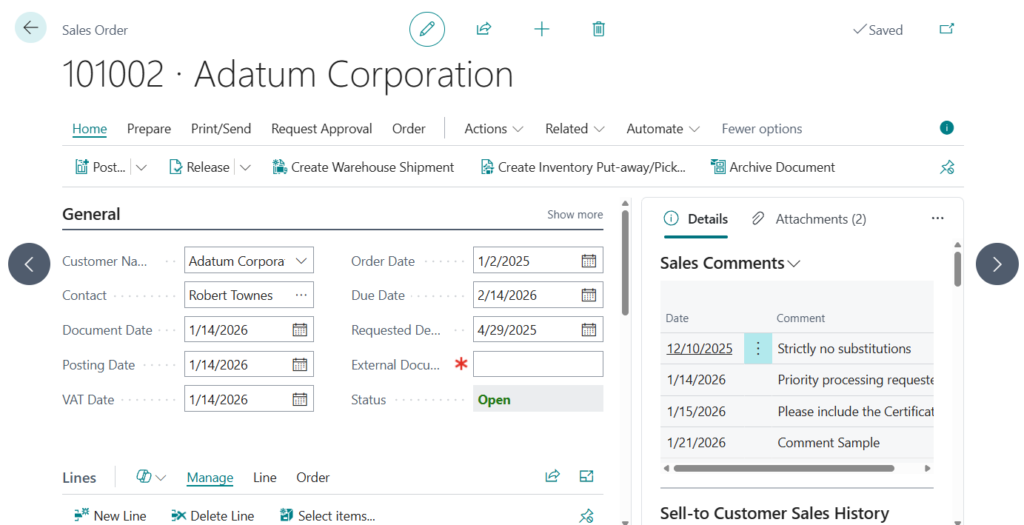The width and height of the screenshot is (1024, 525).
Task: Click the Show more link
Action: (574, 214)
